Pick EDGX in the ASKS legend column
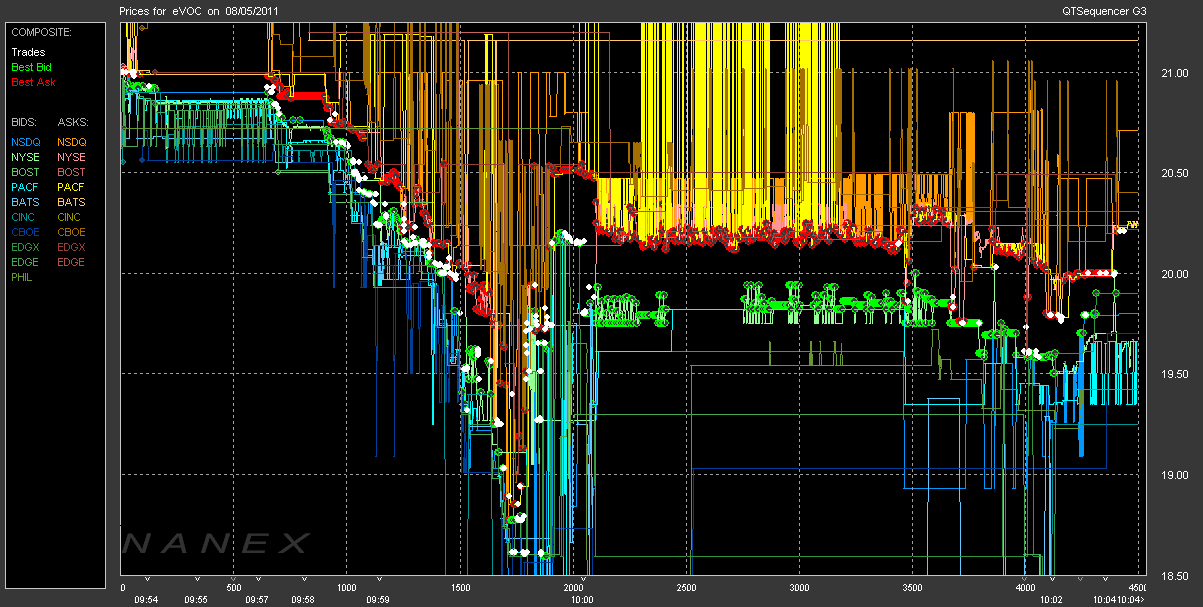The height and width of the screenshot is (607, 1203). [72, 247]
